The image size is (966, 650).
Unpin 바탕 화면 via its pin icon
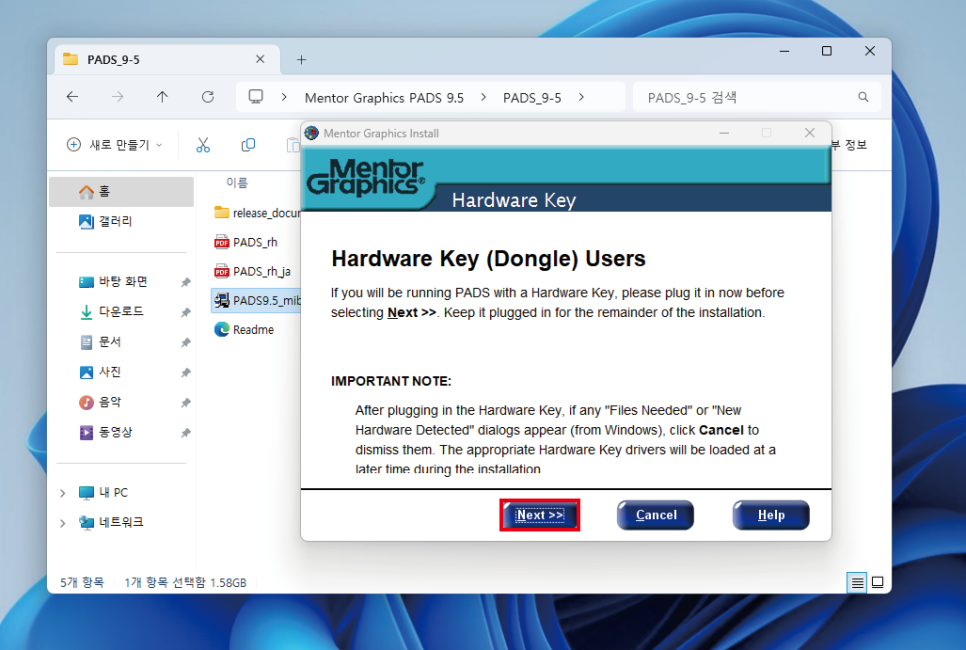coord(185,282)
